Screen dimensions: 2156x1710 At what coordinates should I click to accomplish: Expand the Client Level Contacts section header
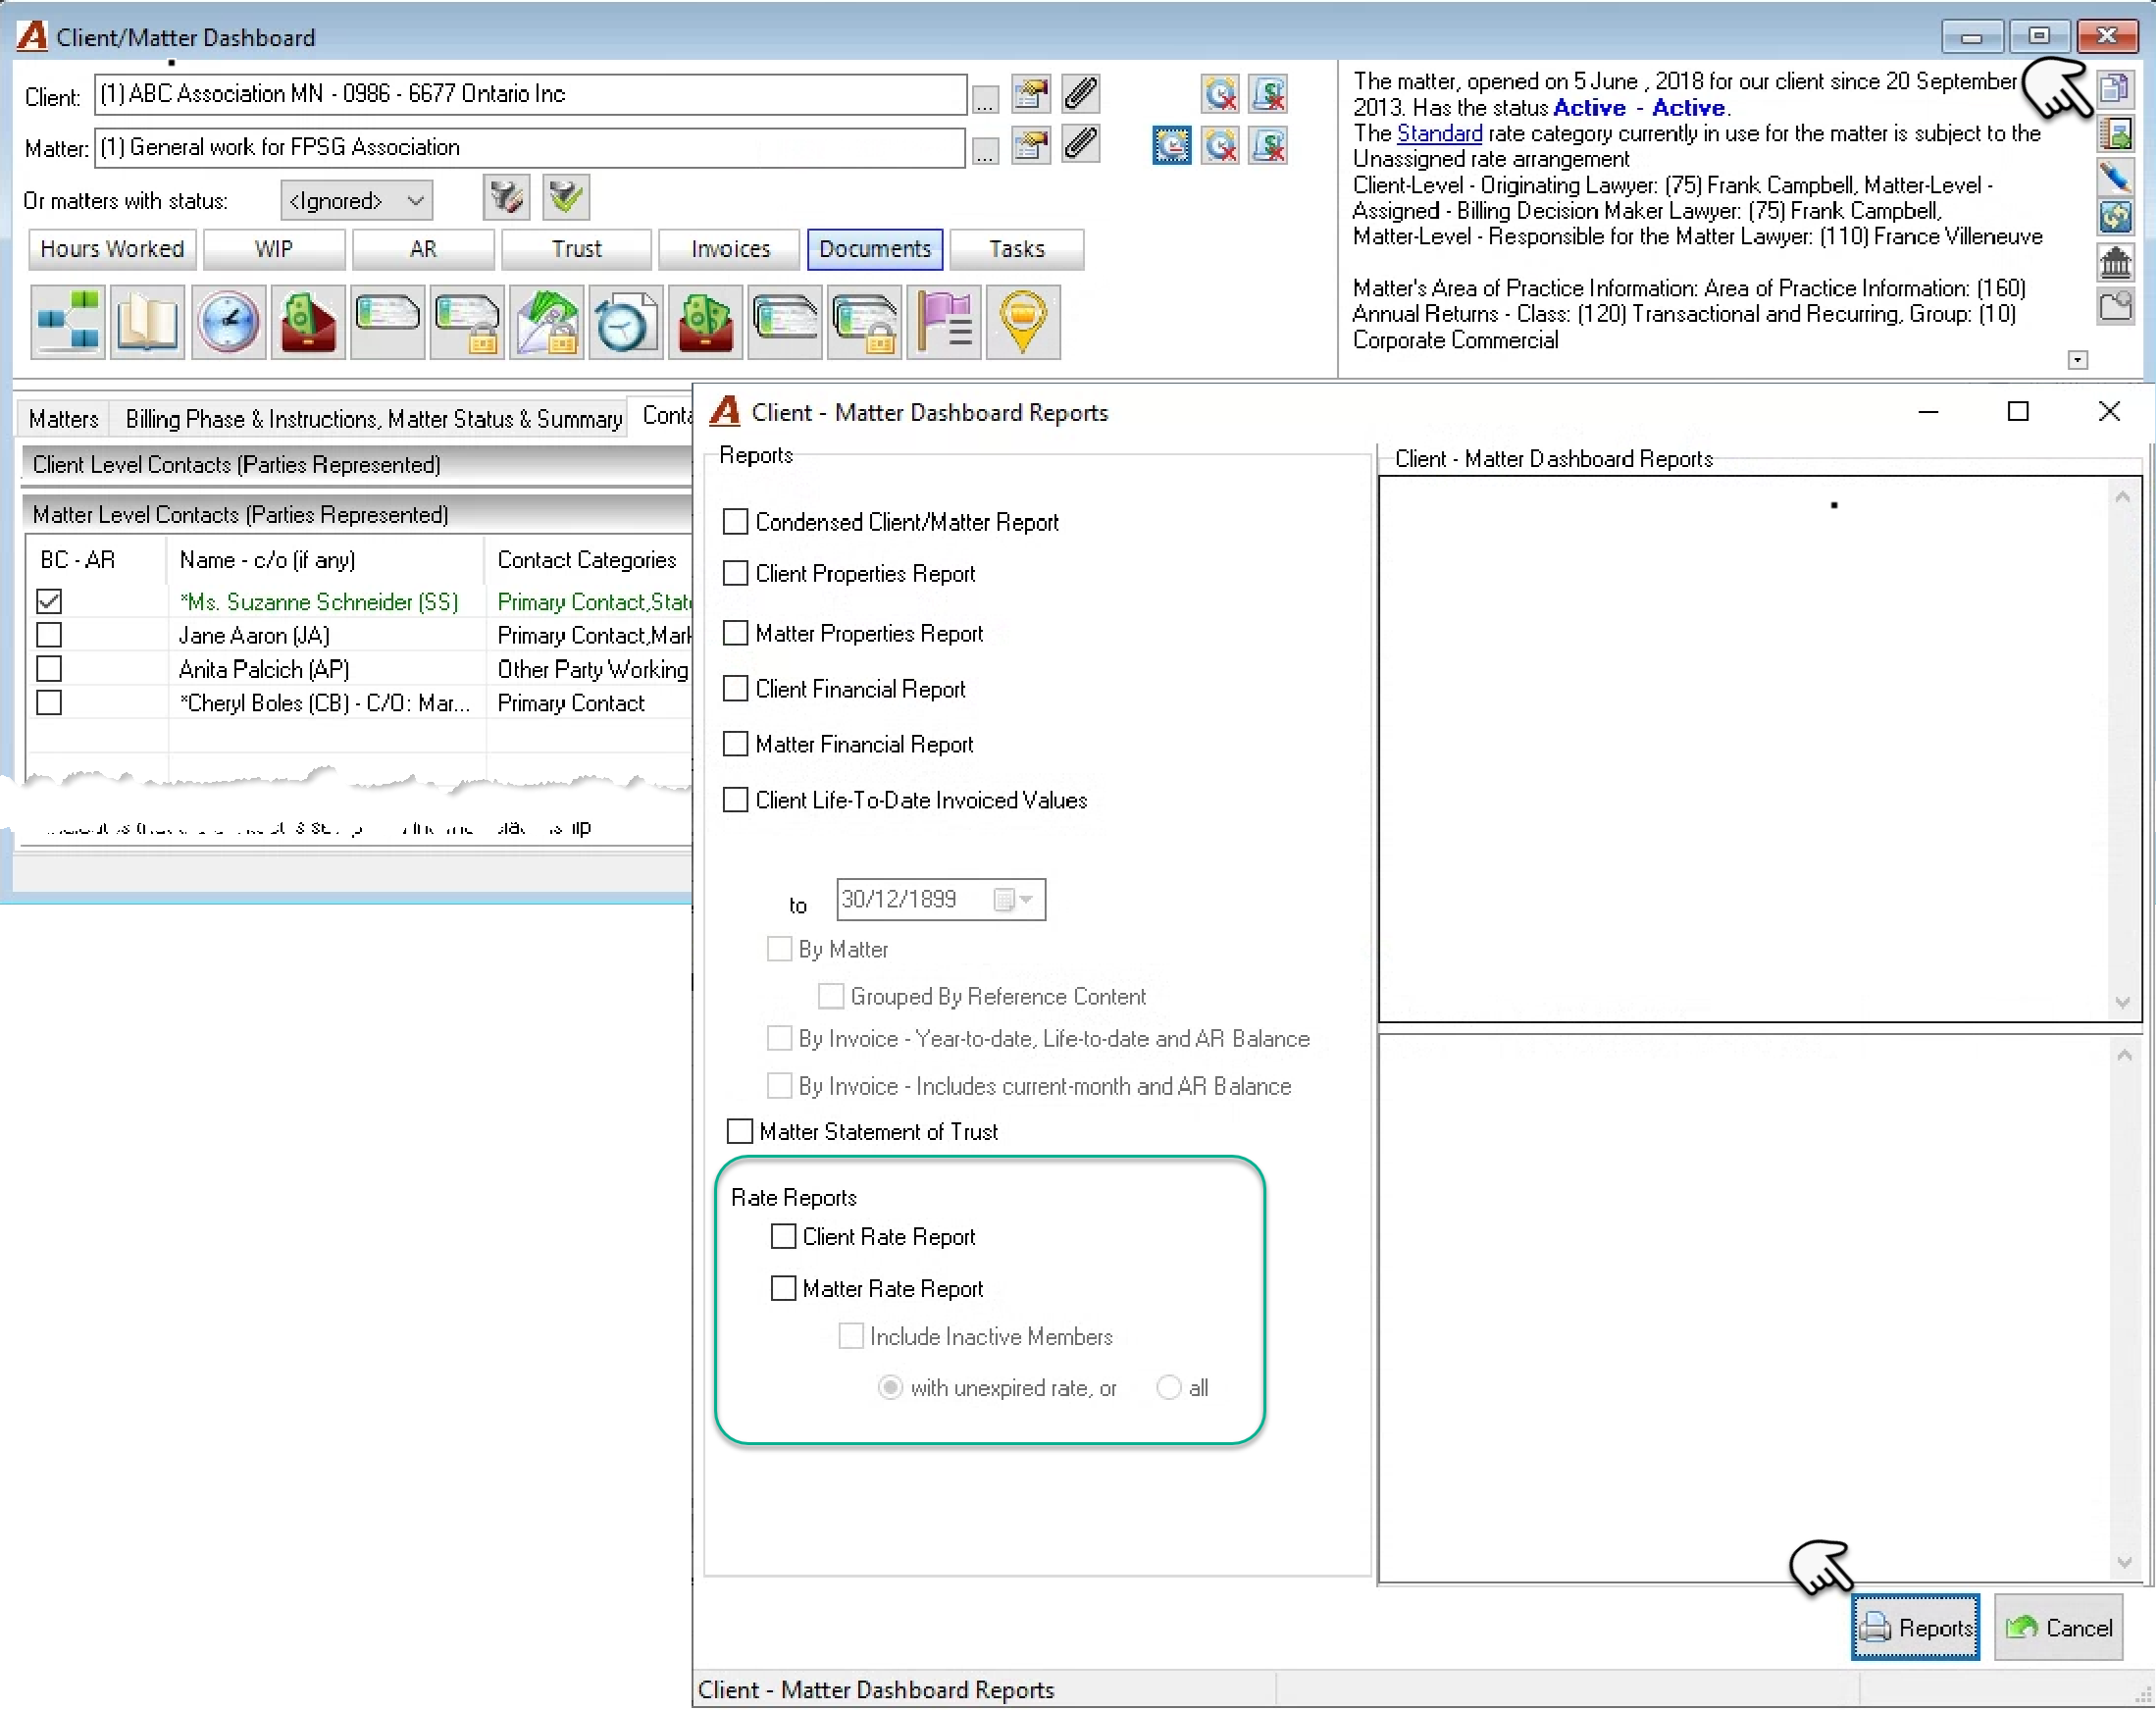[x=357, y=465]
